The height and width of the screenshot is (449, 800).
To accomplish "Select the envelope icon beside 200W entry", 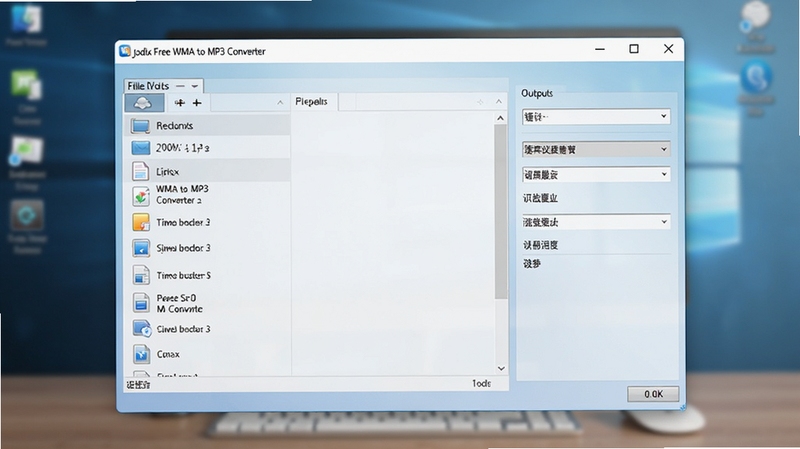I will point(140,148).
